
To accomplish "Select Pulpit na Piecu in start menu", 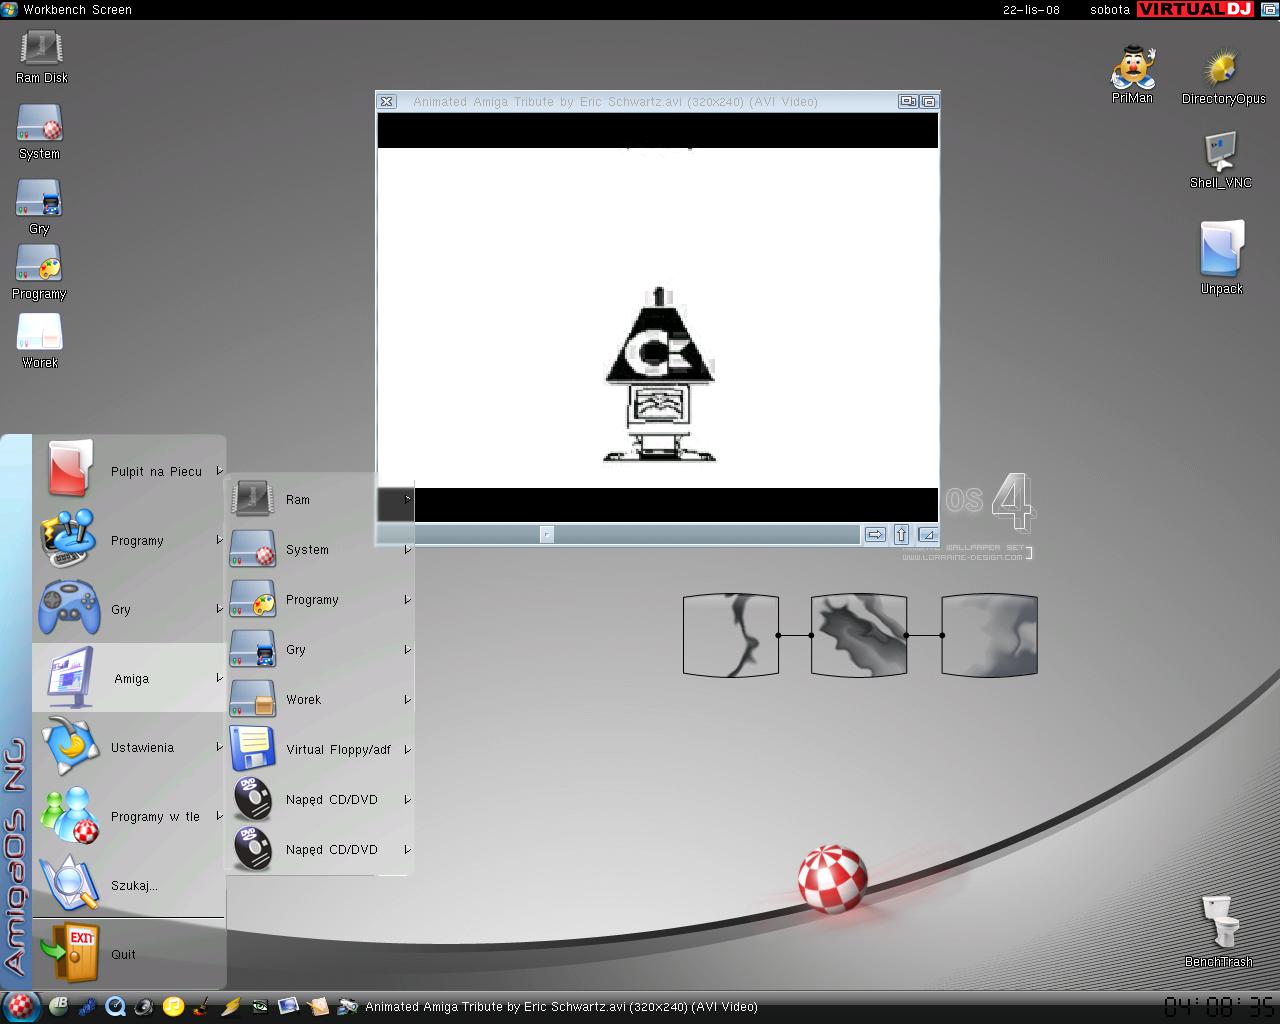I will tap(129, 471).
